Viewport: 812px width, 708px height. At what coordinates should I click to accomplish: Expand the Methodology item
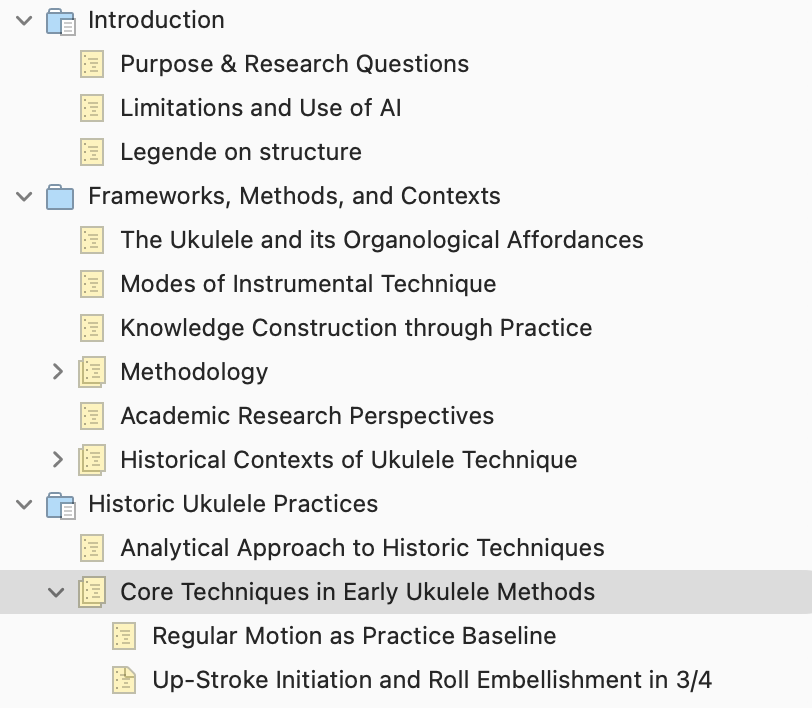57,372
